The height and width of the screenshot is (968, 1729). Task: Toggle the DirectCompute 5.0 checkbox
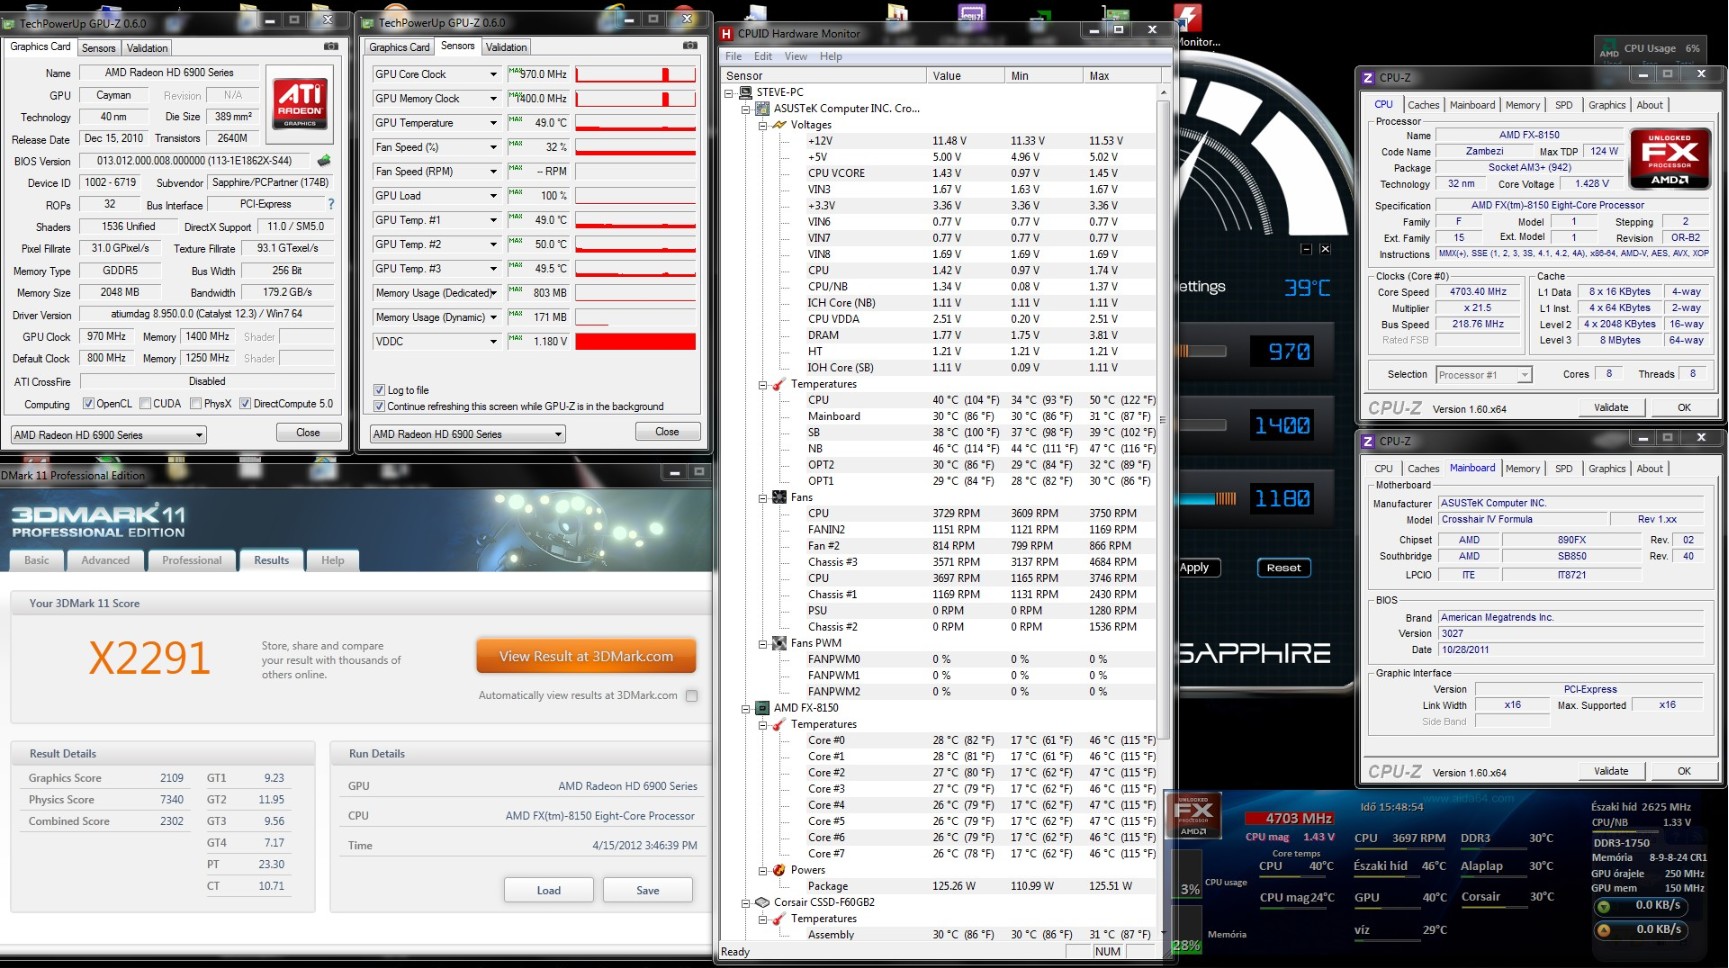tap(245, 404)
